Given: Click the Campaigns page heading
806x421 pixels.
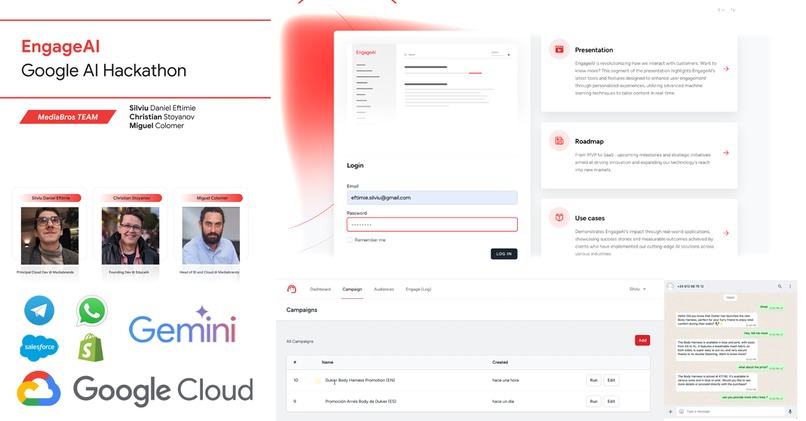Looking at the screenshot, I should [x=302, y=310].
